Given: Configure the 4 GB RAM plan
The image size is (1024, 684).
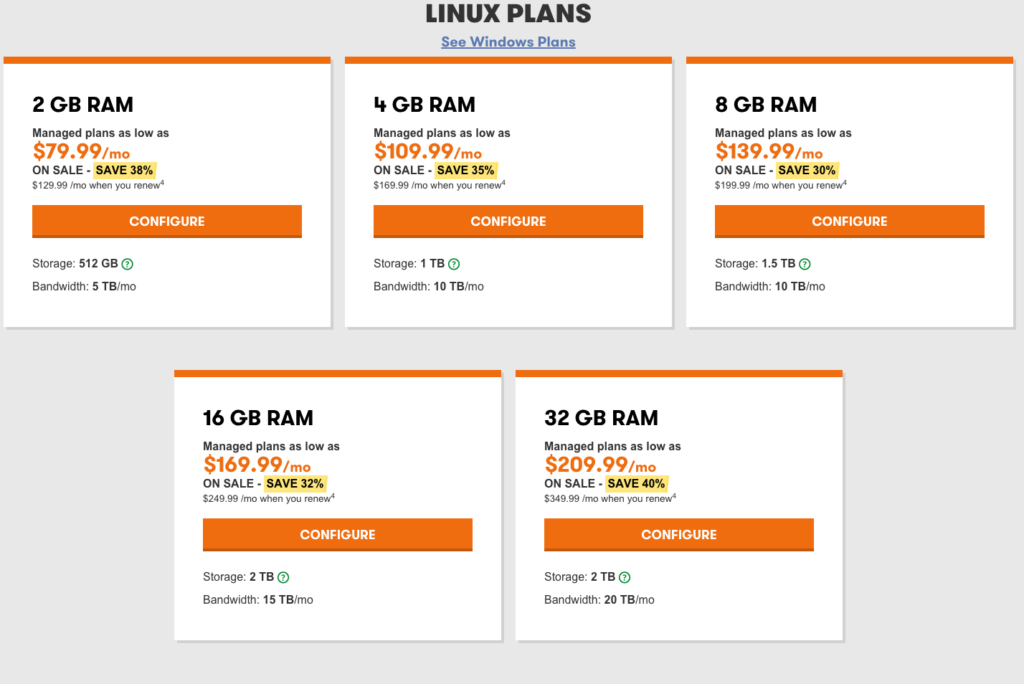Looking at the screenshot, I should point(508,221).
